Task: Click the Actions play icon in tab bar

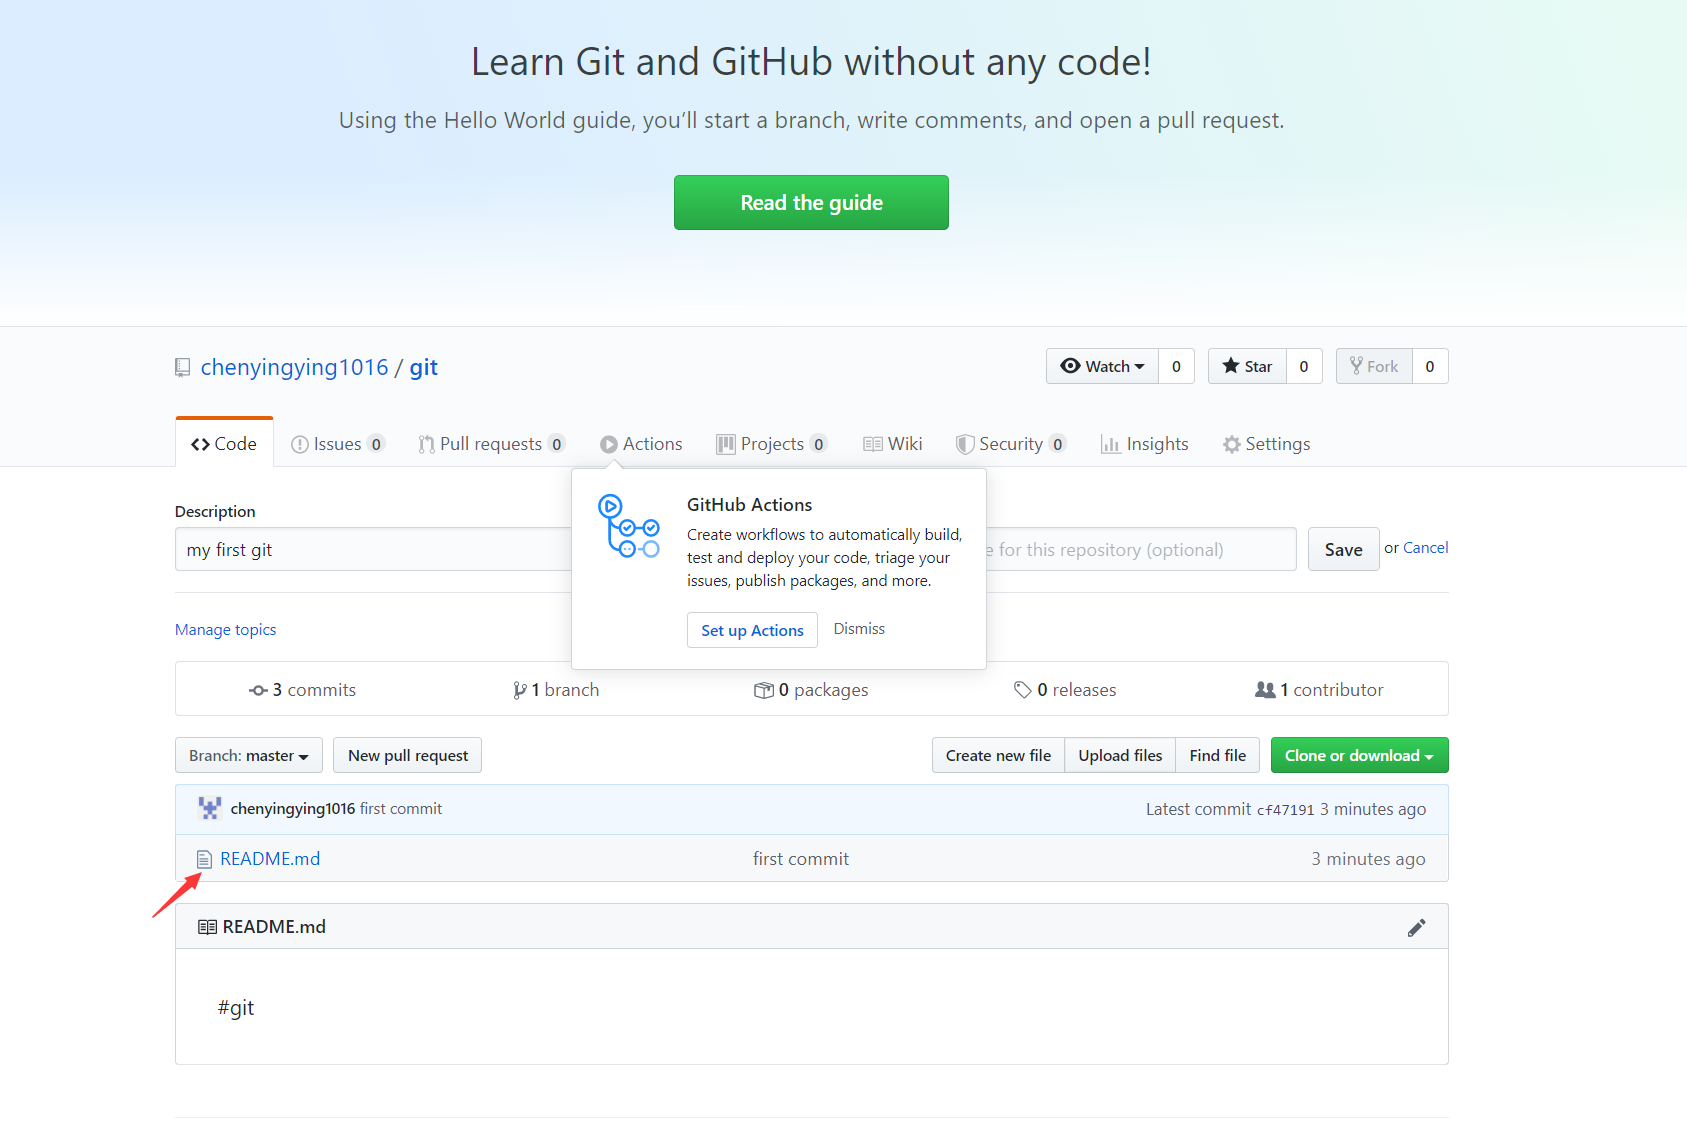Action: click(609, 444)
